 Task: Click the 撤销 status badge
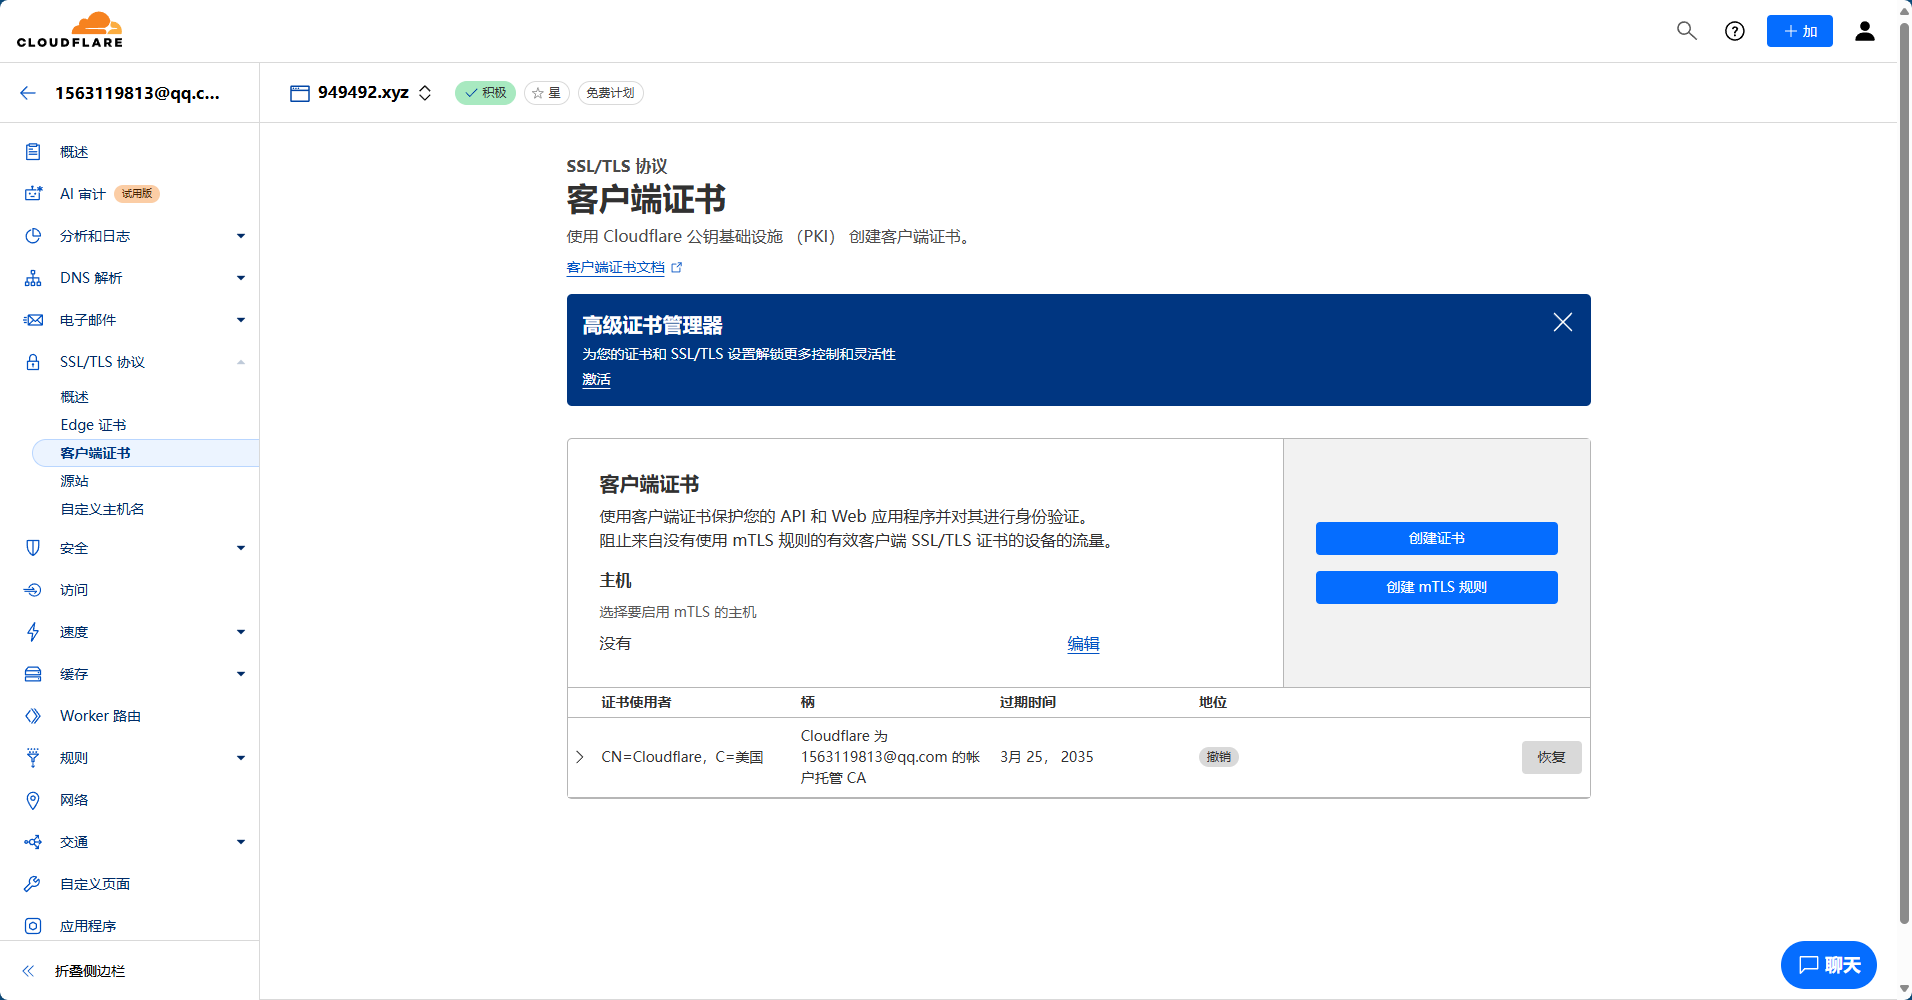pyautogui.click(x=1219, y=757)
